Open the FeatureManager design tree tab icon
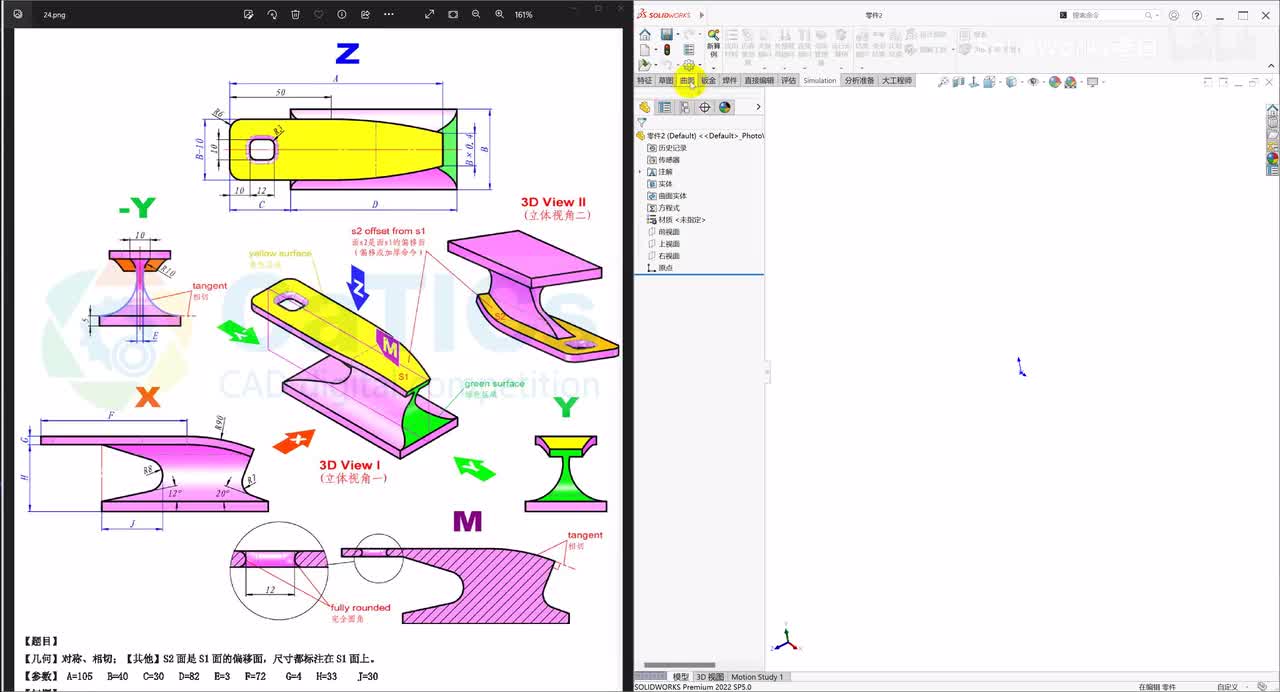The image size is (1280, 692). coord(645,107)
